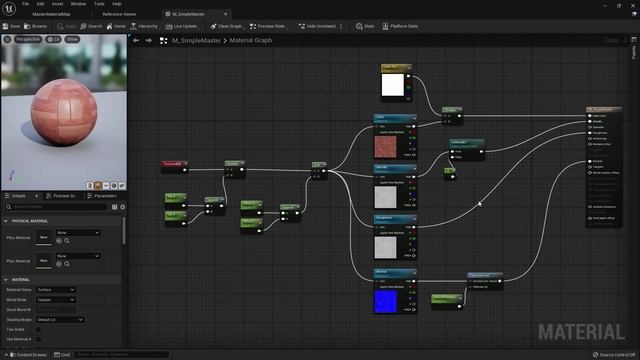Click the Search toolbar button

[x=91, y=26]
